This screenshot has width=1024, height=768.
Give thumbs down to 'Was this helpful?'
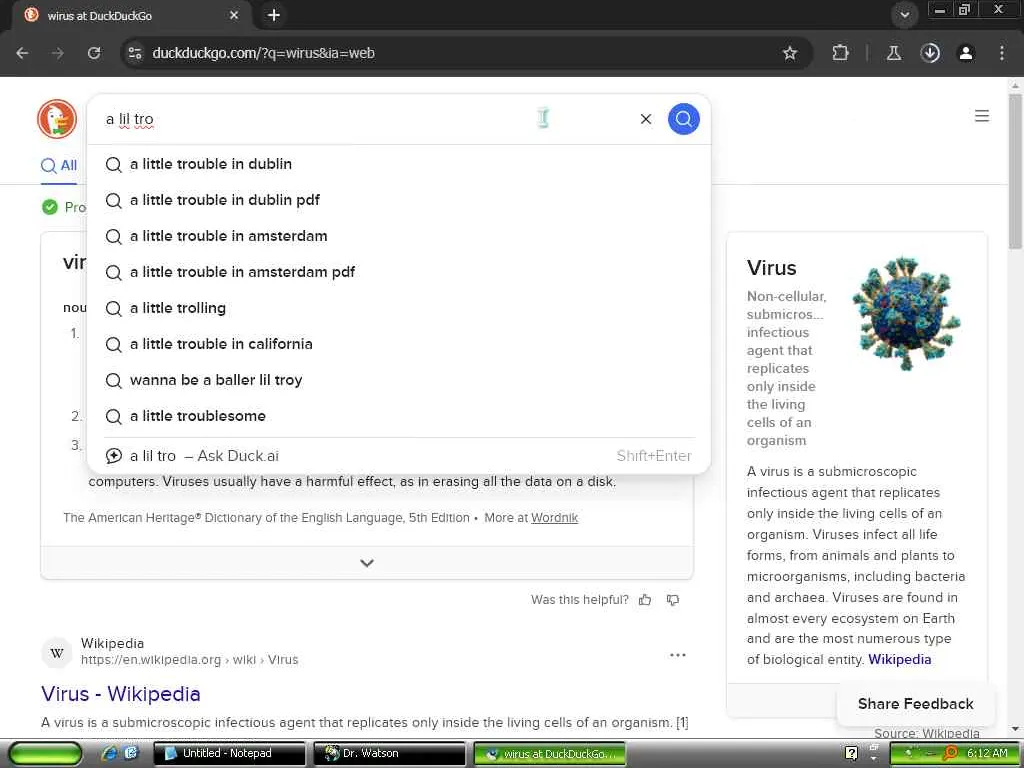tap(673, 600)
